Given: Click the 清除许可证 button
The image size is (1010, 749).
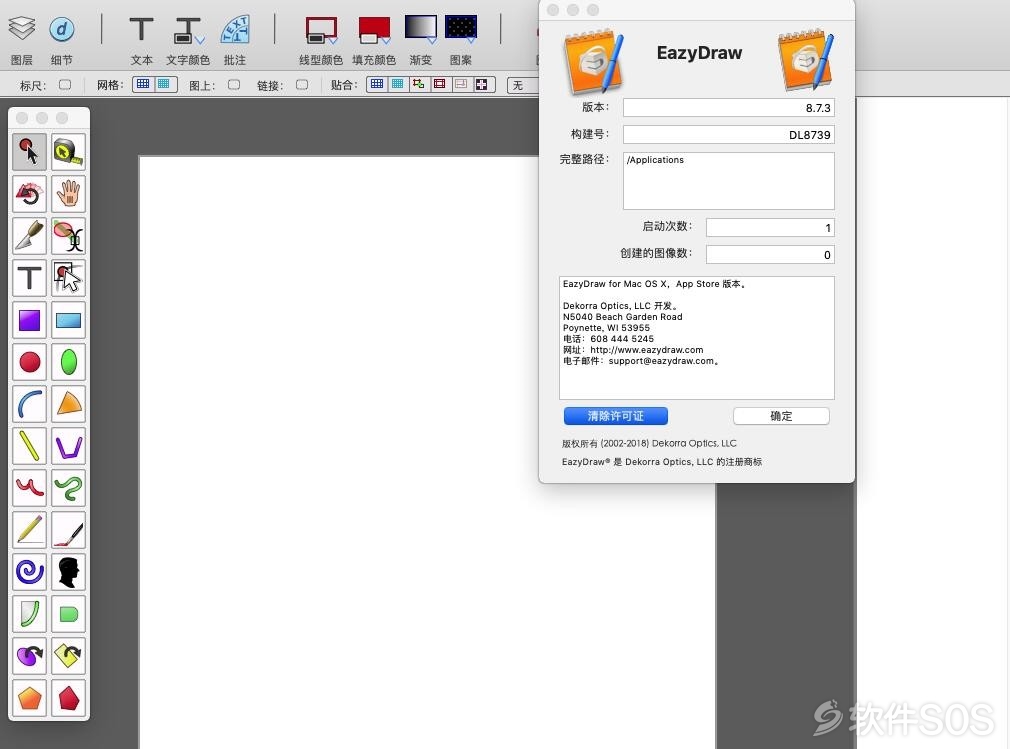Looking at the screenshot, I should coord(615,416).
